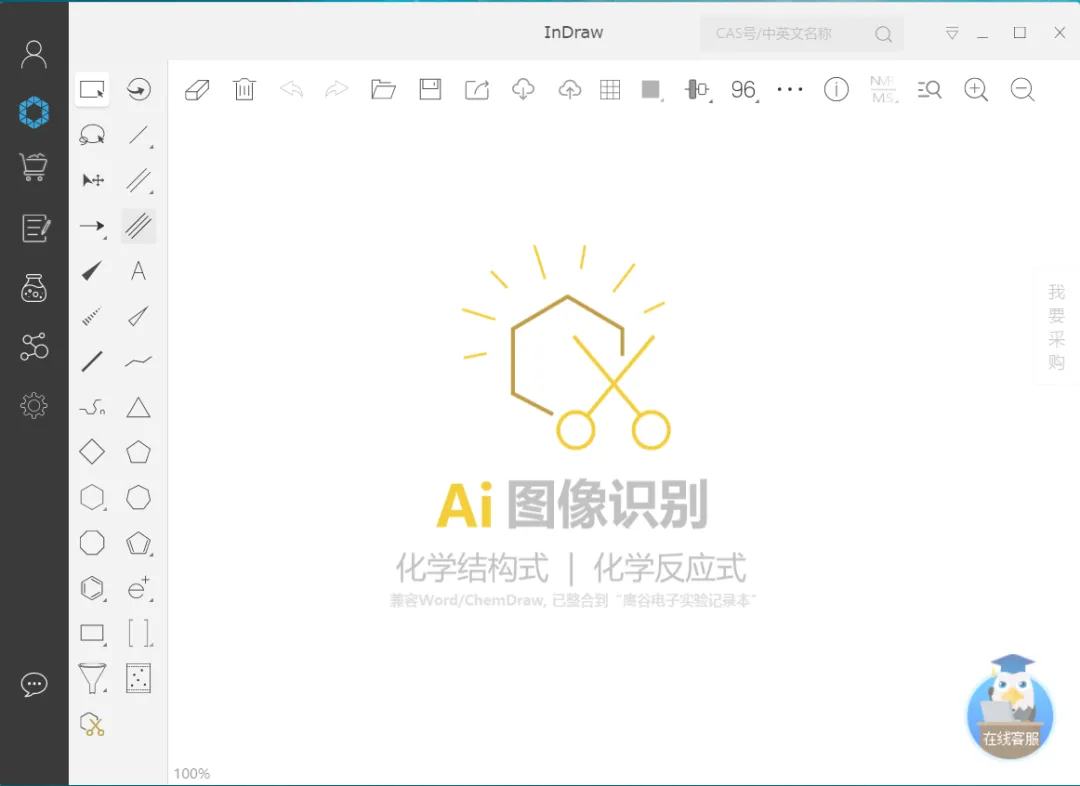Open the molecule network module
Viewport: 1080px width, 786px height.
click(x=34, y=347)
